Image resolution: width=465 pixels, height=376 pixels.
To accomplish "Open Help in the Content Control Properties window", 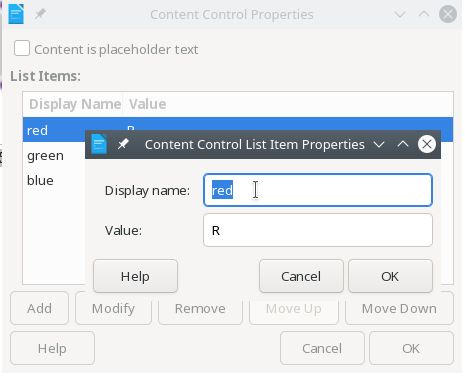I will pos(52,348).
